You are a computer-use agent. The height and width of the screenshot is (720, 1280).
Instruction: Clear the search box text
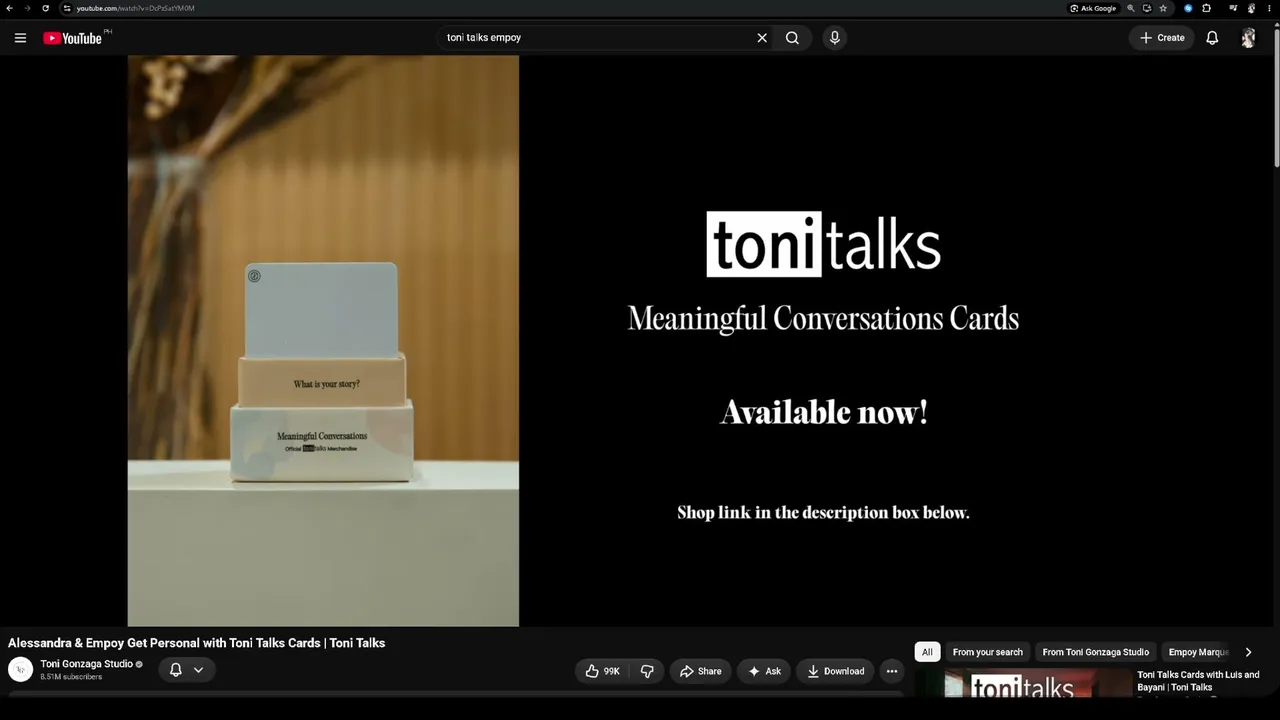[x=762, y=38]
